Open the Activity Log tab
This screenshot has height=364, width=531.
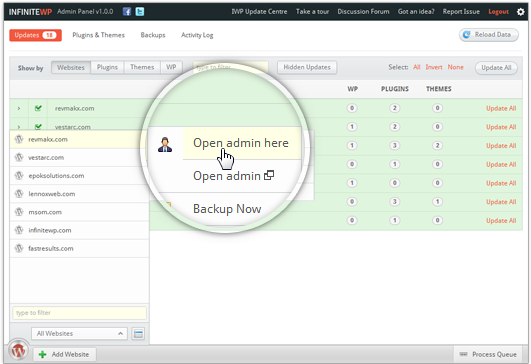197,35
